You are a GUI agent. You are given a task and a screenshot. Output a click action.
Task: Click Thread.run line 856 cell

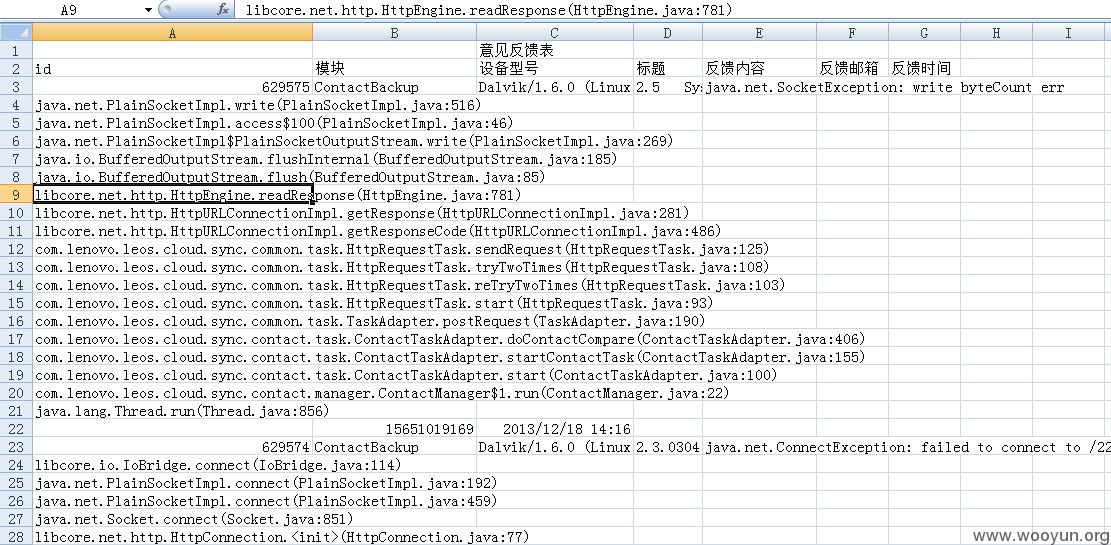172,411
